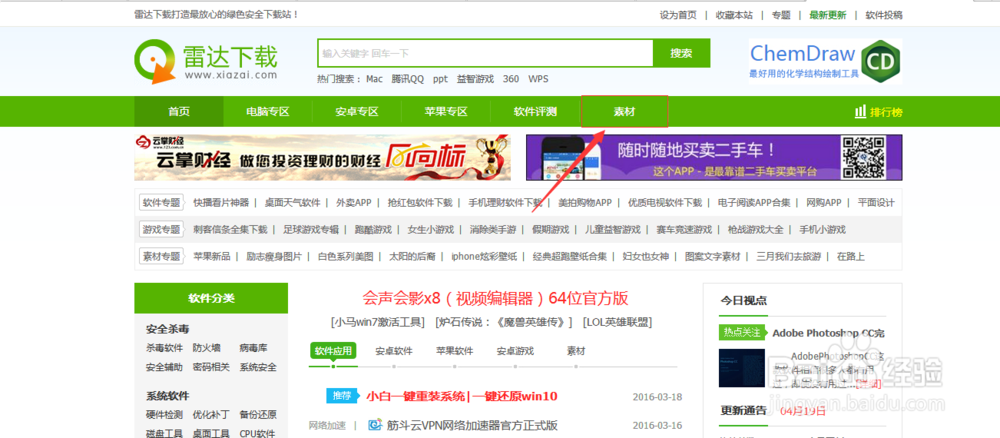Open 跑酷游戏 game topic link

pyautogui.click(x=373, y=230)
